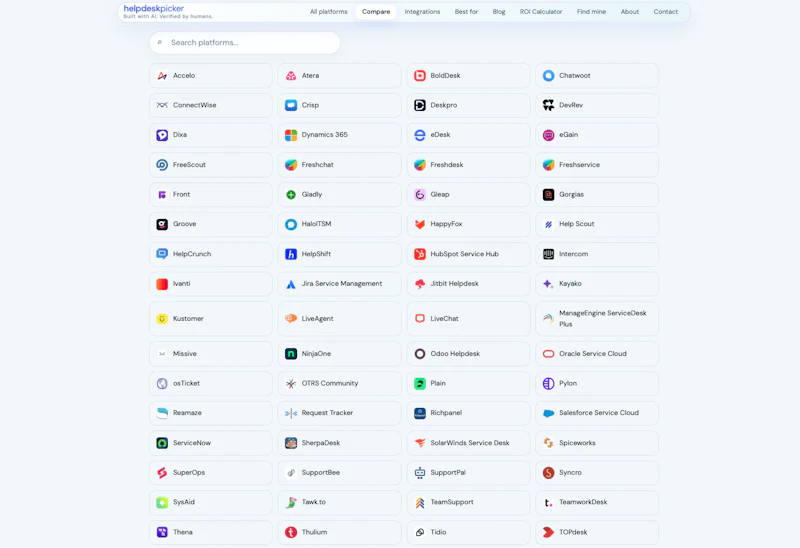Select the TeamworkDesk platform card

(597, 502)
